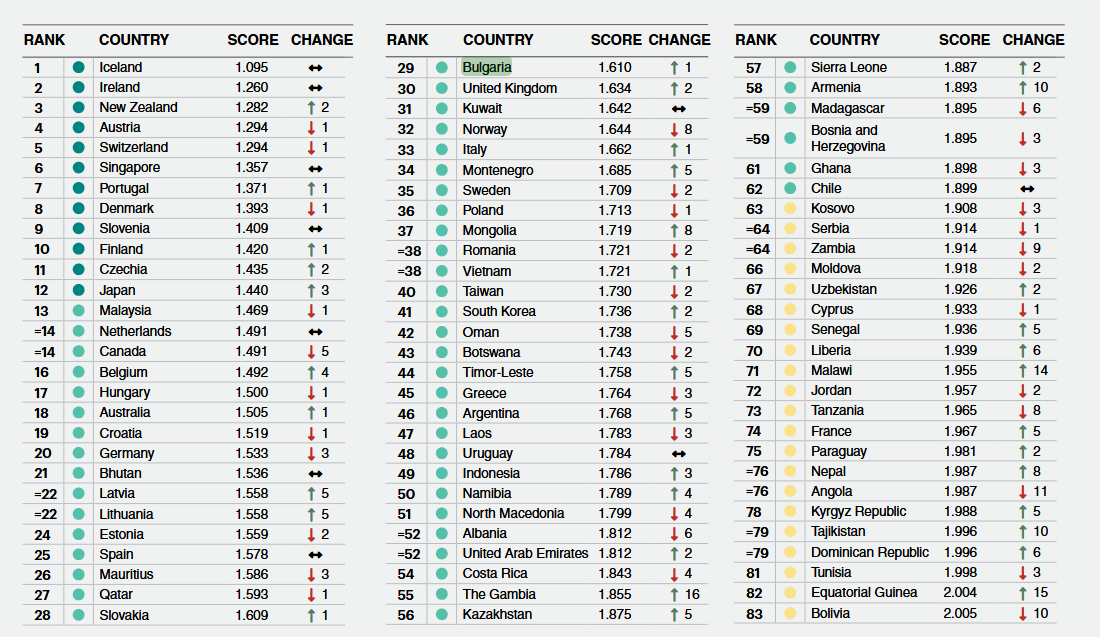Click the light green dot beside Sierra Leone
1100x637 pixels.
(790, 68)
